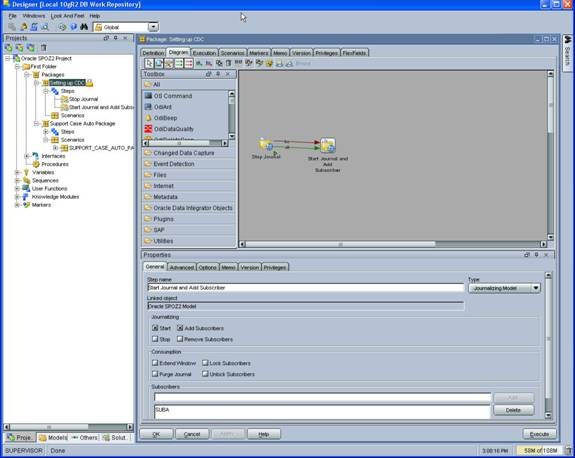The image size is (575, 458).
Task: Click garbage-collect trash icon in status bar
Action: coord(569,450)
